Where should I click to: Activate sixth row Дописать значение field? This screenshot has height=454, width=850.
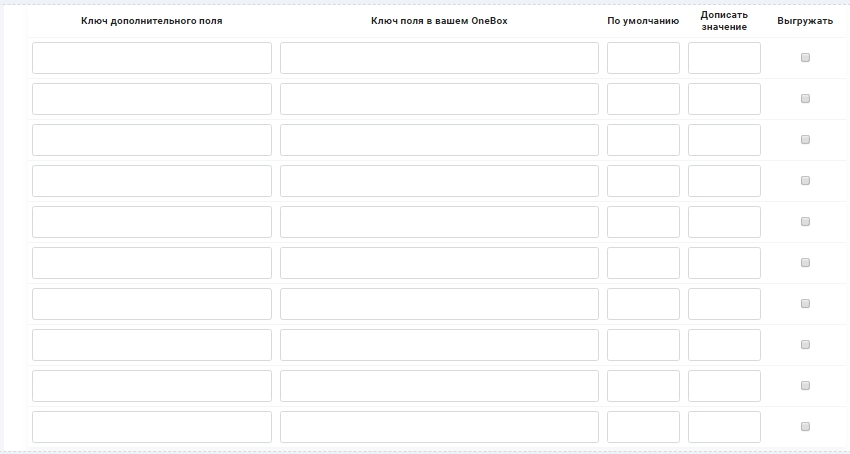pyautogui.click(x=724, y=263)
